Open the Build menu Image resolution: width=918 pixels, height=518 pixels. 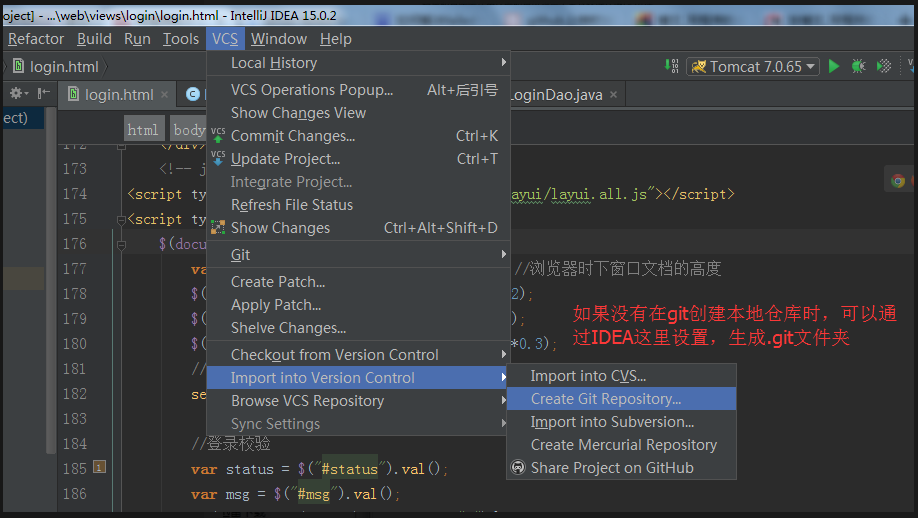click(x=94, y=39)
